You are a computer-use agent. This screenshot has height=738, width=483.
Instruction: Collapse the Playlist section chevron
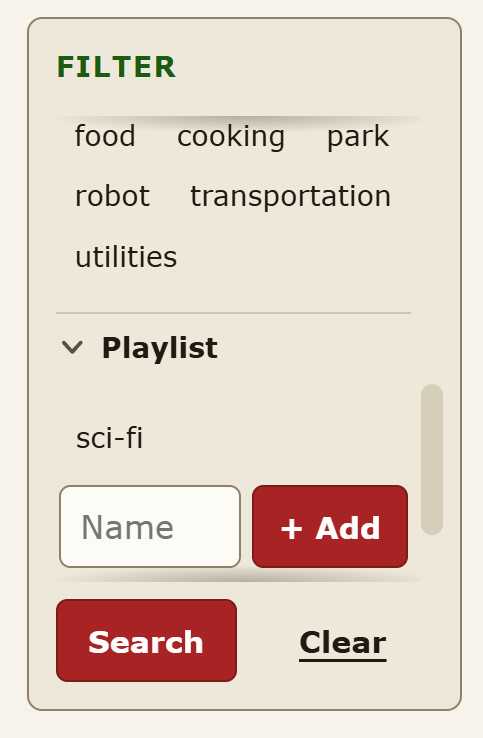(72, 348)
